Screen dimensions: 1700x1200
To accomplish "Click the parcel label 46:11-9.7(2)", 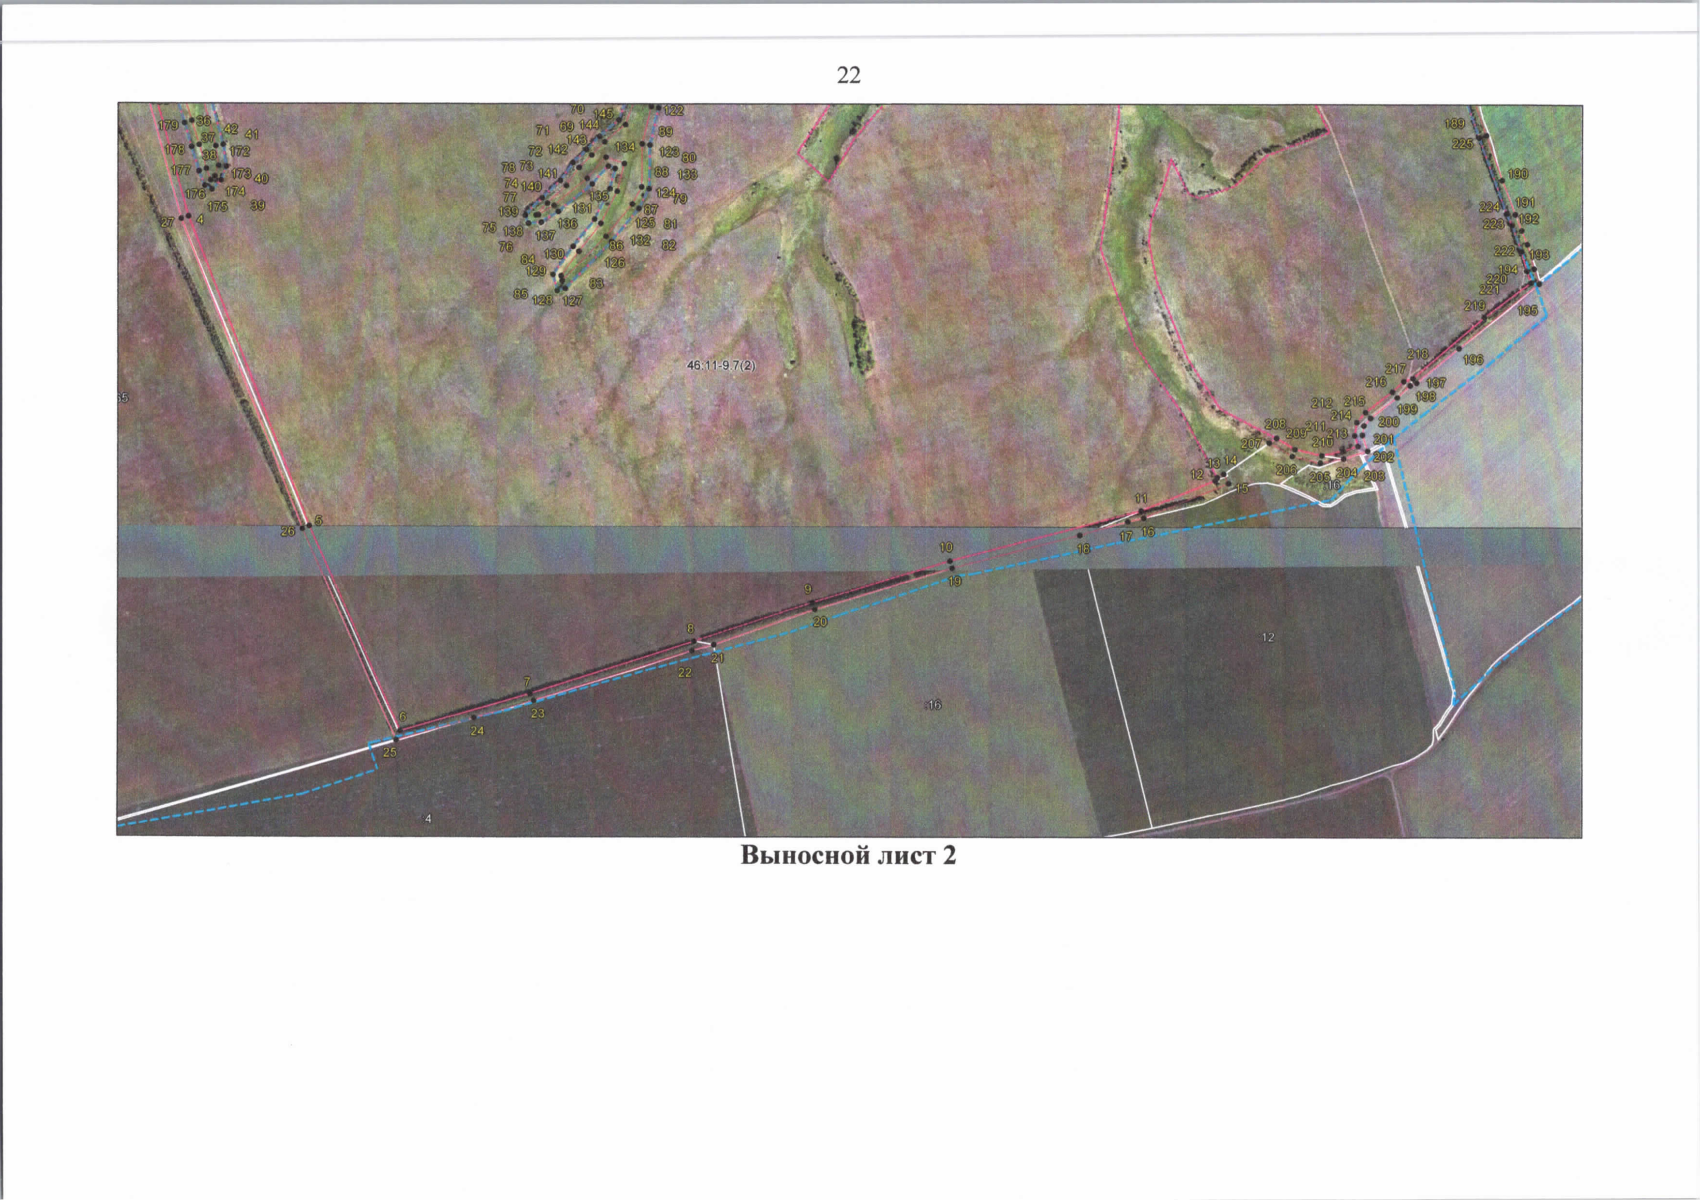I will point(721,366).
